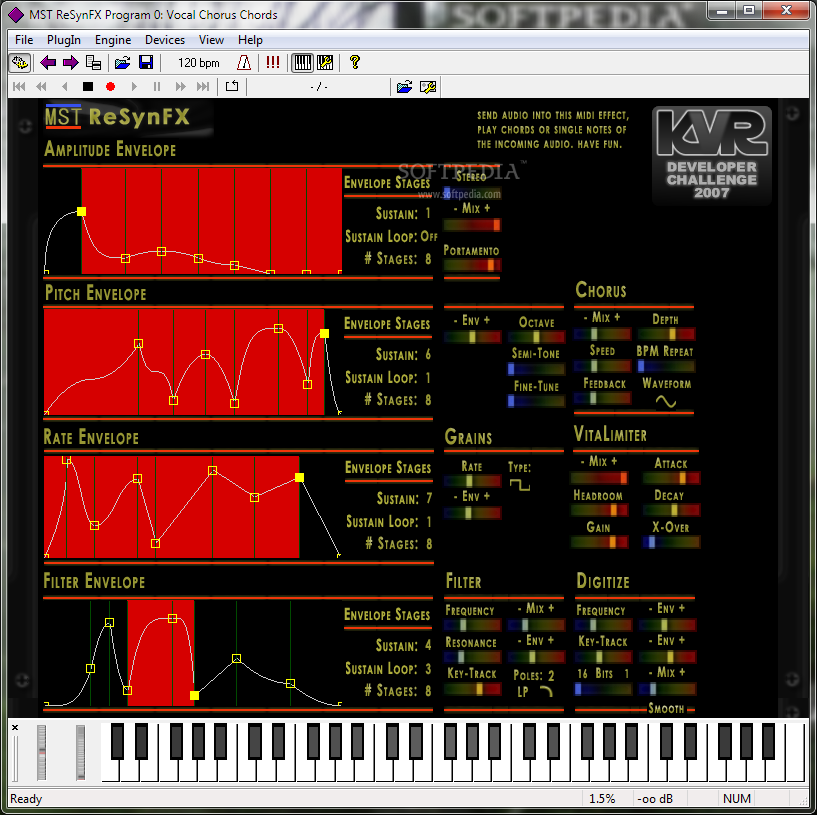The height and width of the screenshot is (815, 817).
Task: Open the Help menu
Action: 250,40
